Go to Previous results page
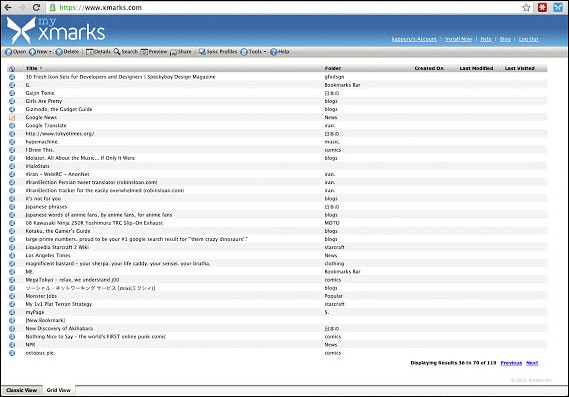This screenshot has height=397, width=569. [x=511, y=363]
